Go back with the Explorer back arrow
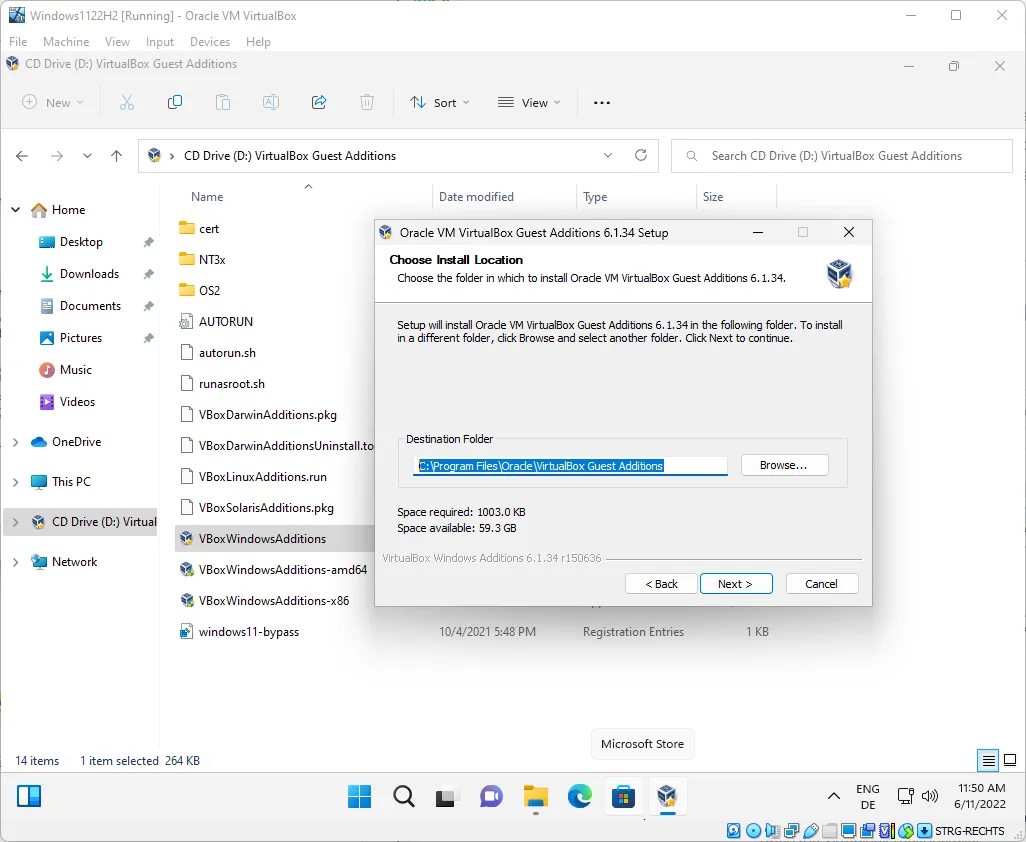 tap(22, 156)
